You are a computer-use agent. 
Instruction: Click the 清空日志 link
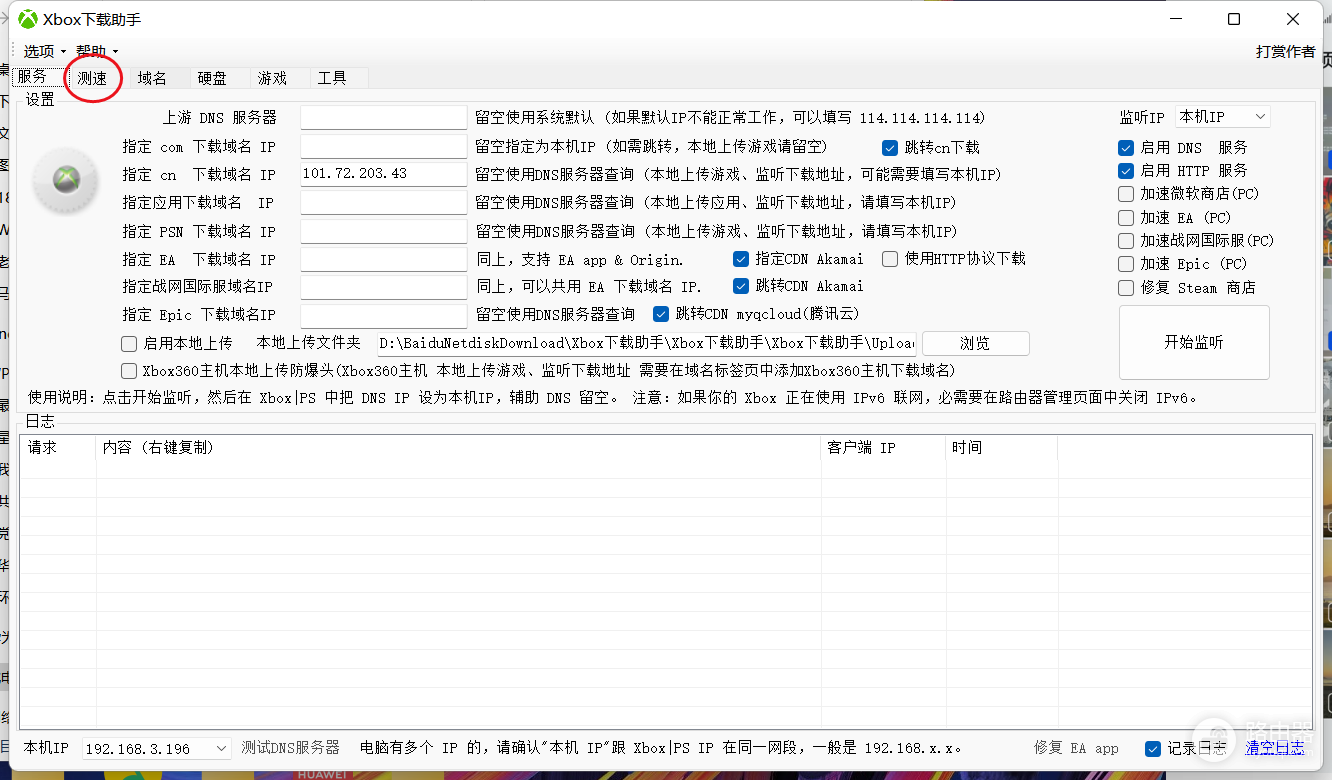click(1274, 748)
